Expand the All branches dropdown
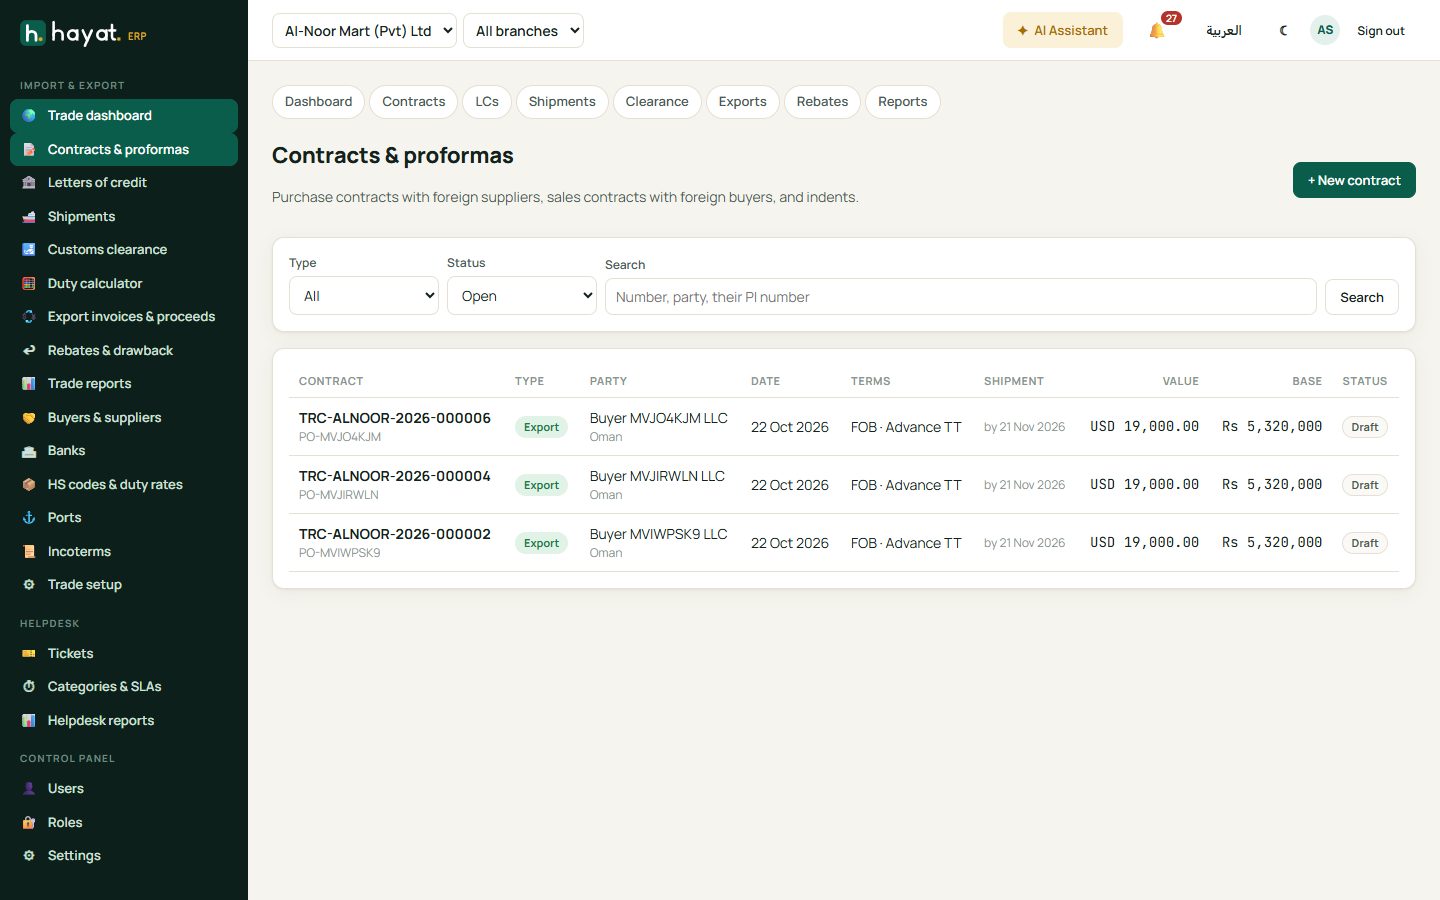 523,31
